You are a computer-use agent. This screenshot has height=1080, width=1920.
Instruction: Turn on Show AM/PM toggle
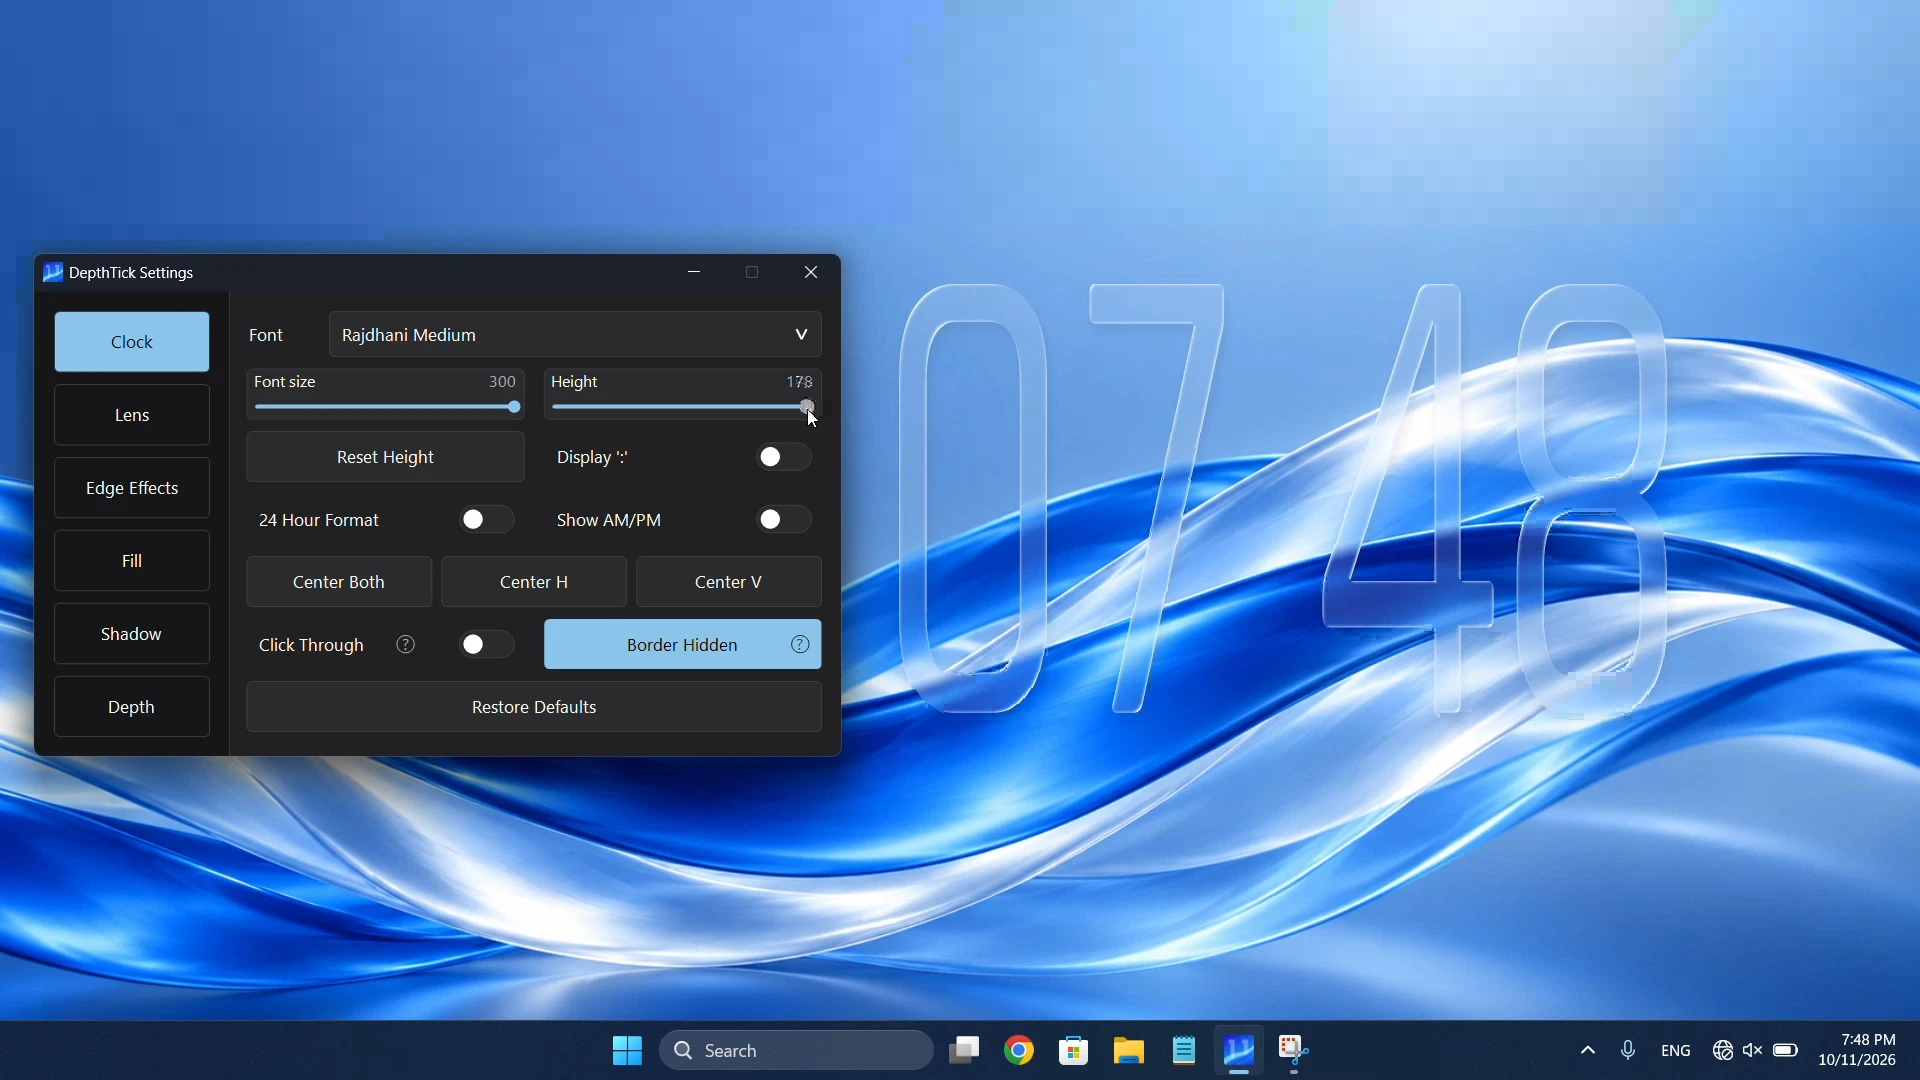[784, 520]
